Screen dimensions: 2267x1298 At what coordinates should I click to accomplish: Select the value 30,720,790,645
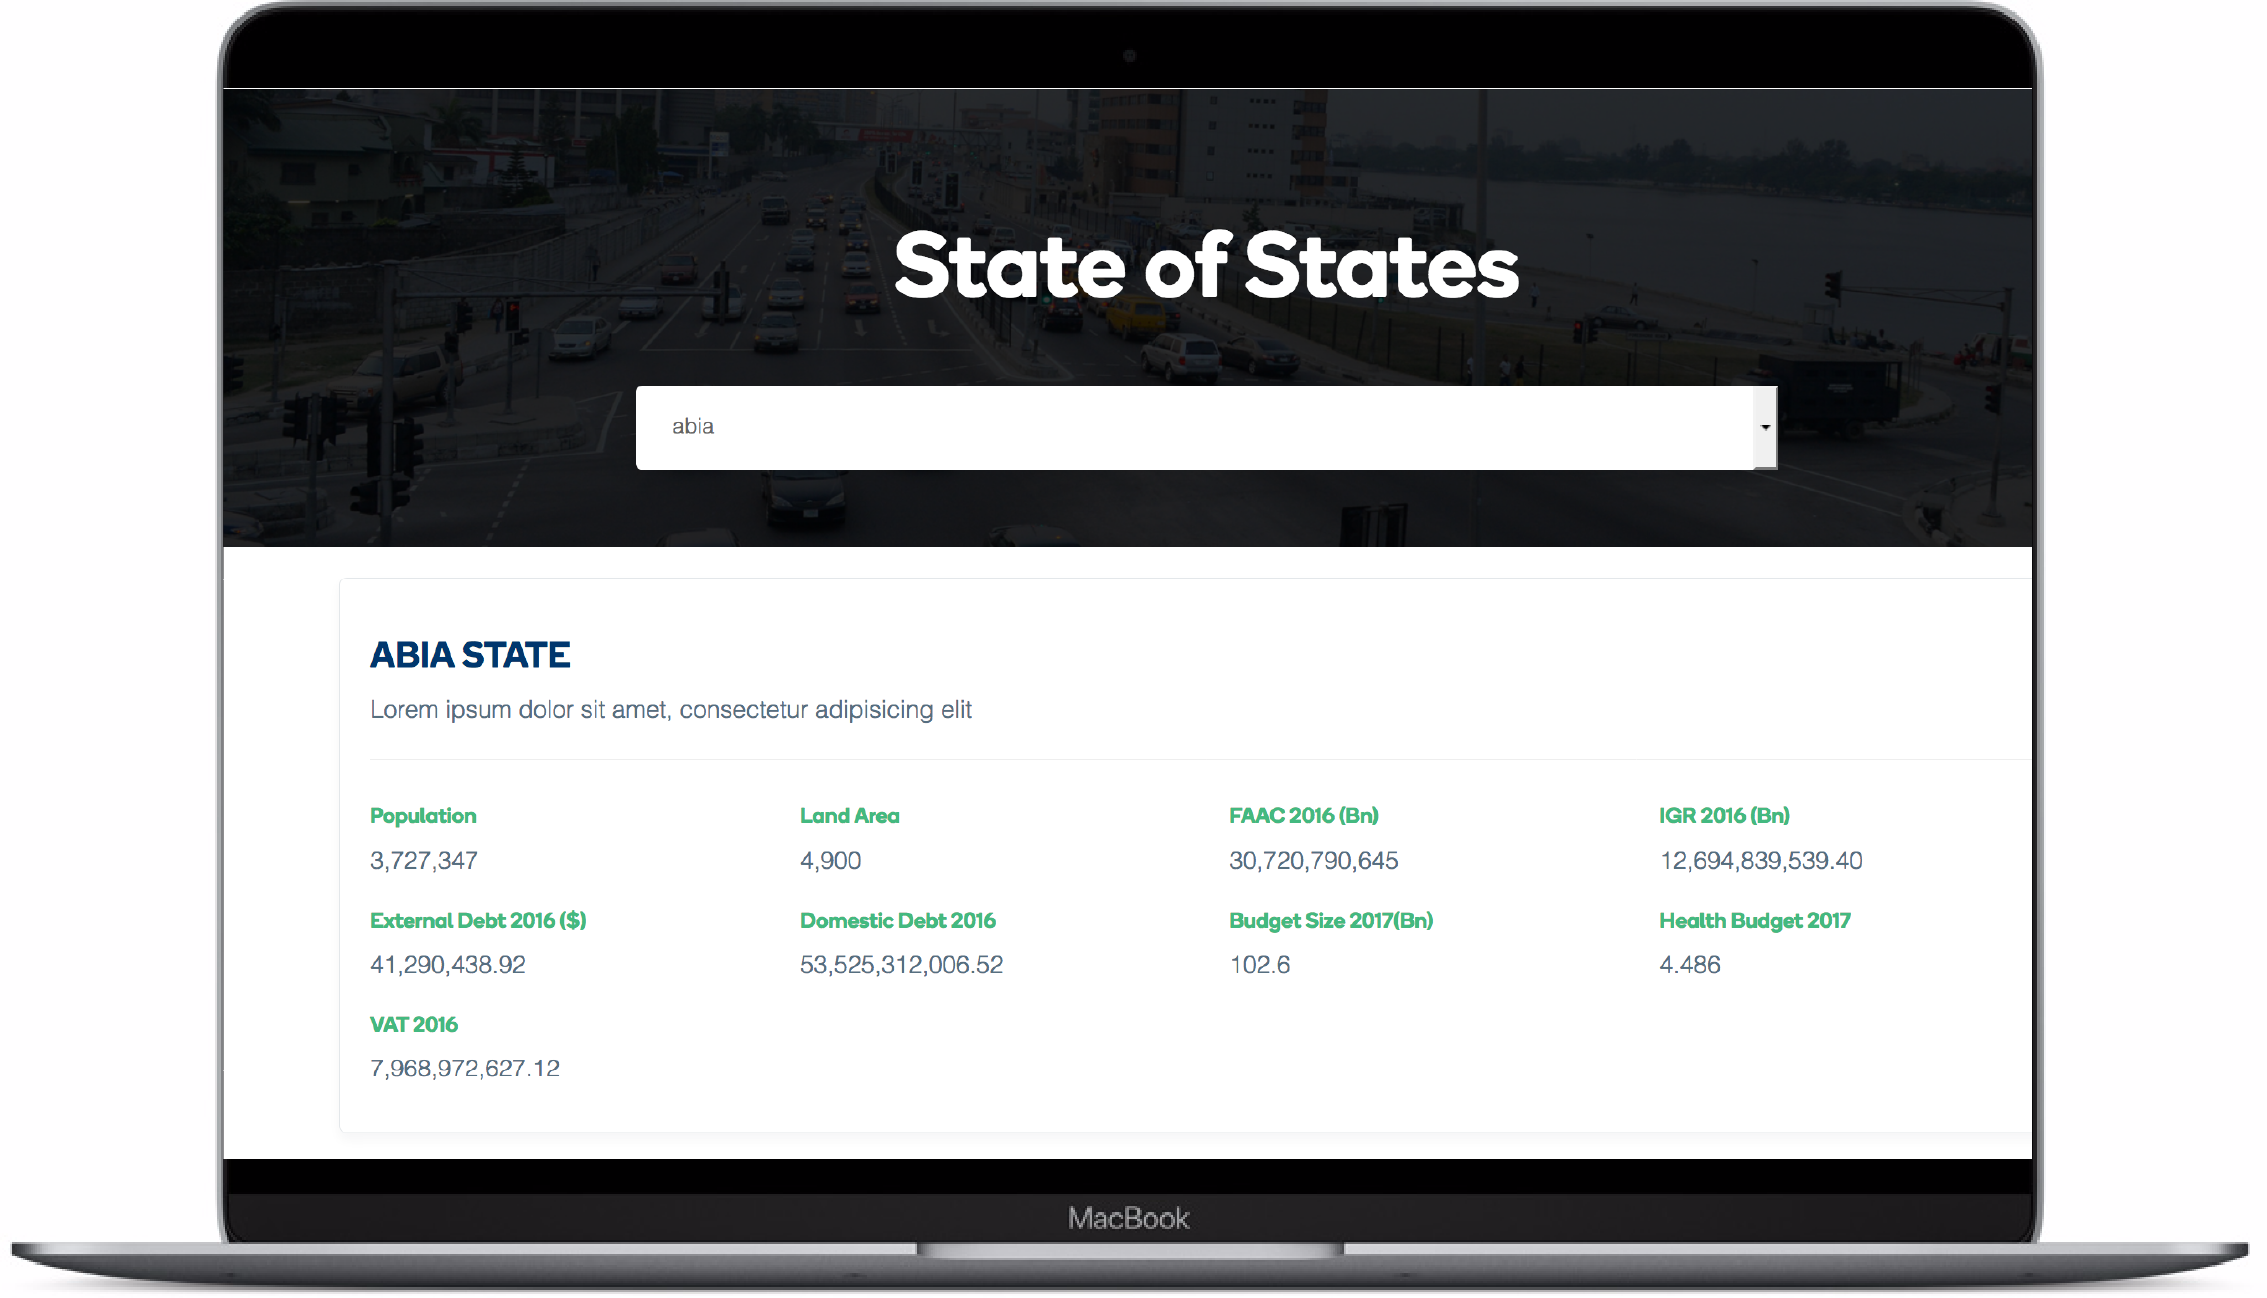pos(1314,860)
